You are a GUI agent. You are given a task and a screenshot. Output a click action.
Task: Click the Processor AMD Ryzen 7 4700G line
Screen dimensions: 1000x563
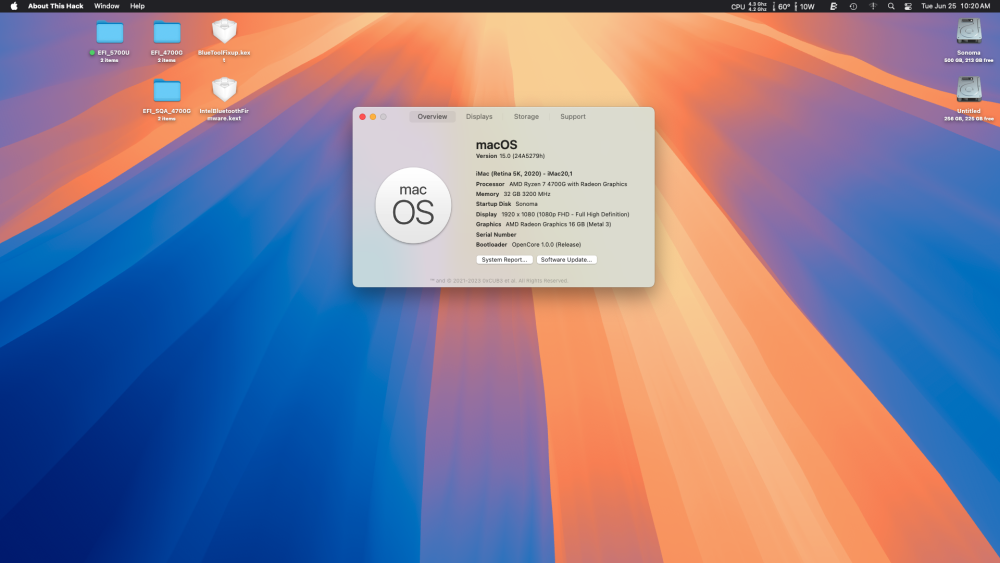(x=551, y=184)
